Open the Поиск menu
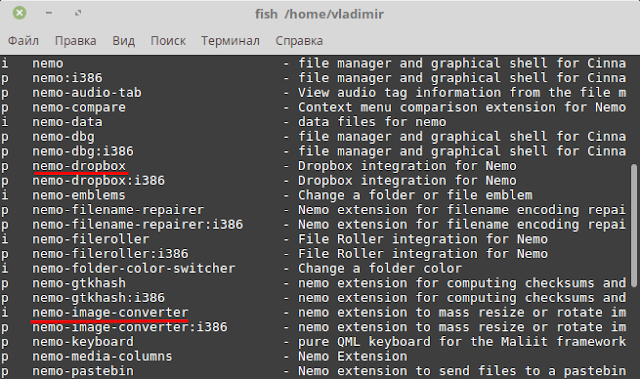The height and width of the screenshot is (379, 640). (168, 41)
